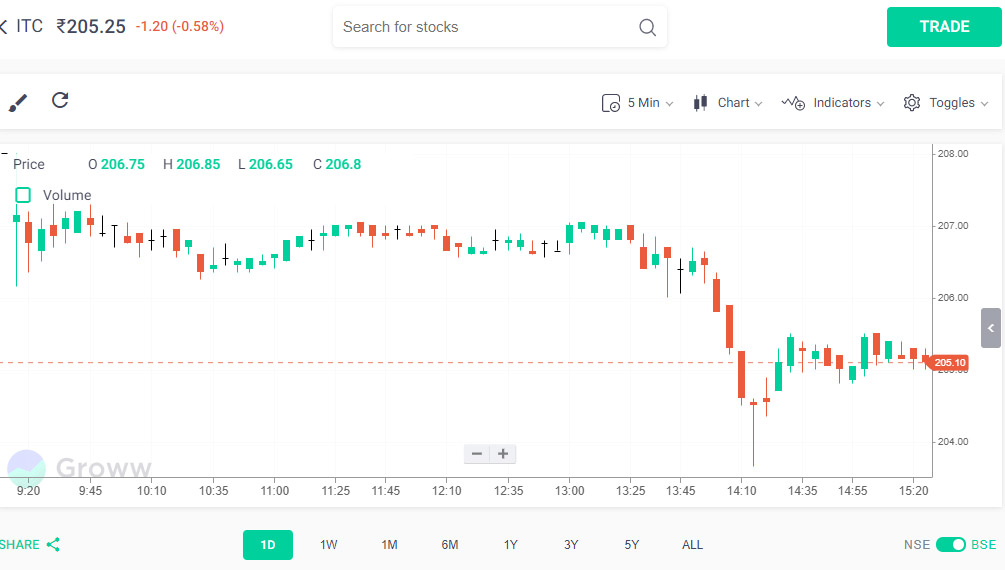The image size is (1005, 570).
Task: Zoom out the chart with minus button
Action: (x=477, y=454)
